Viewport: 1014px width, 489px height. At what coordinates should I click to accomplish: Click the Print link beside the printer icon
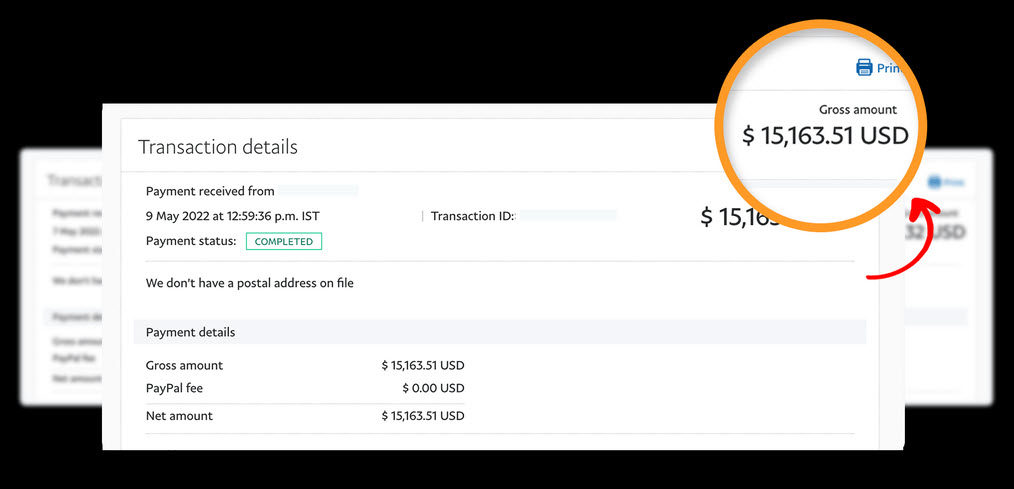(890, 68)
